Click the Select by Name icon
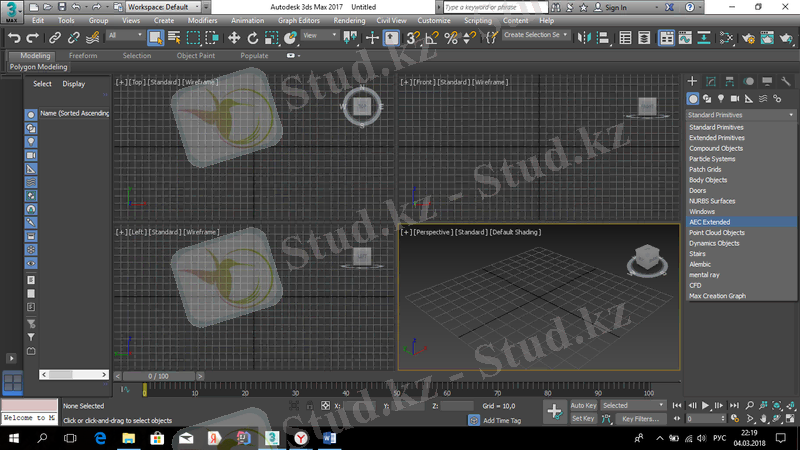Image resolution: width=800 pixels, height=450 pixels. [175, 37]
